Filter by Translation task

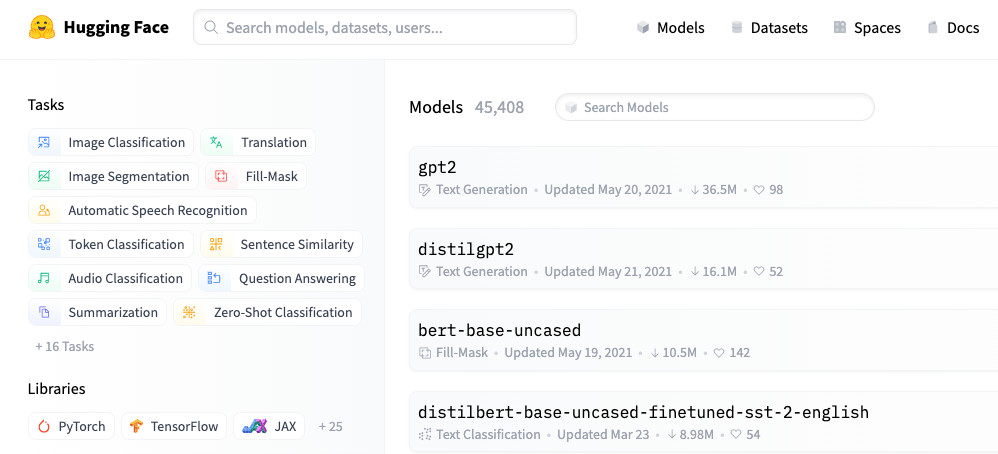pos(258,143)
